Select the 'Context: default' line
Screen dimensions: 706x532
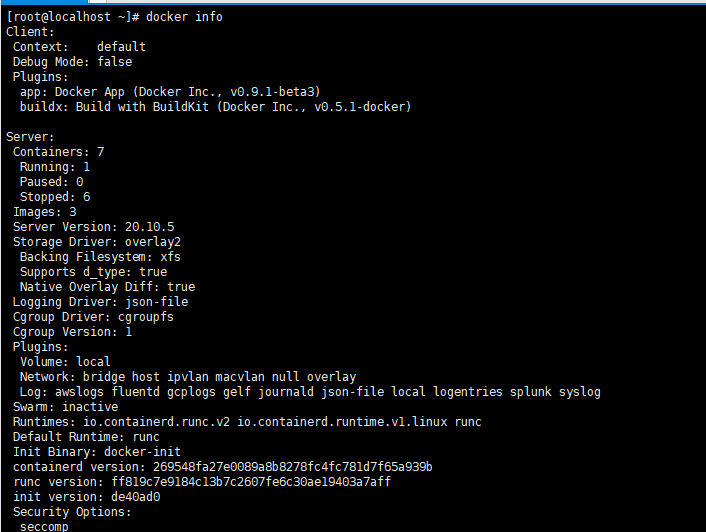tap(79, 47)
